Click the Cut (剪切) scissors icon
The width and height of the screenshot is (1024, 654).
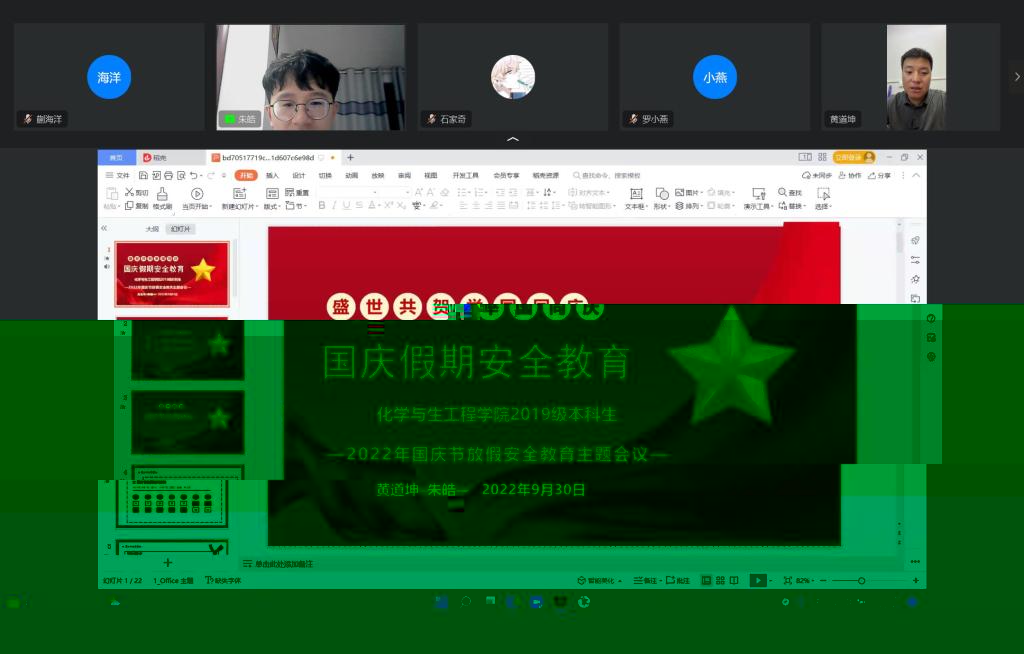pos(129,192)
